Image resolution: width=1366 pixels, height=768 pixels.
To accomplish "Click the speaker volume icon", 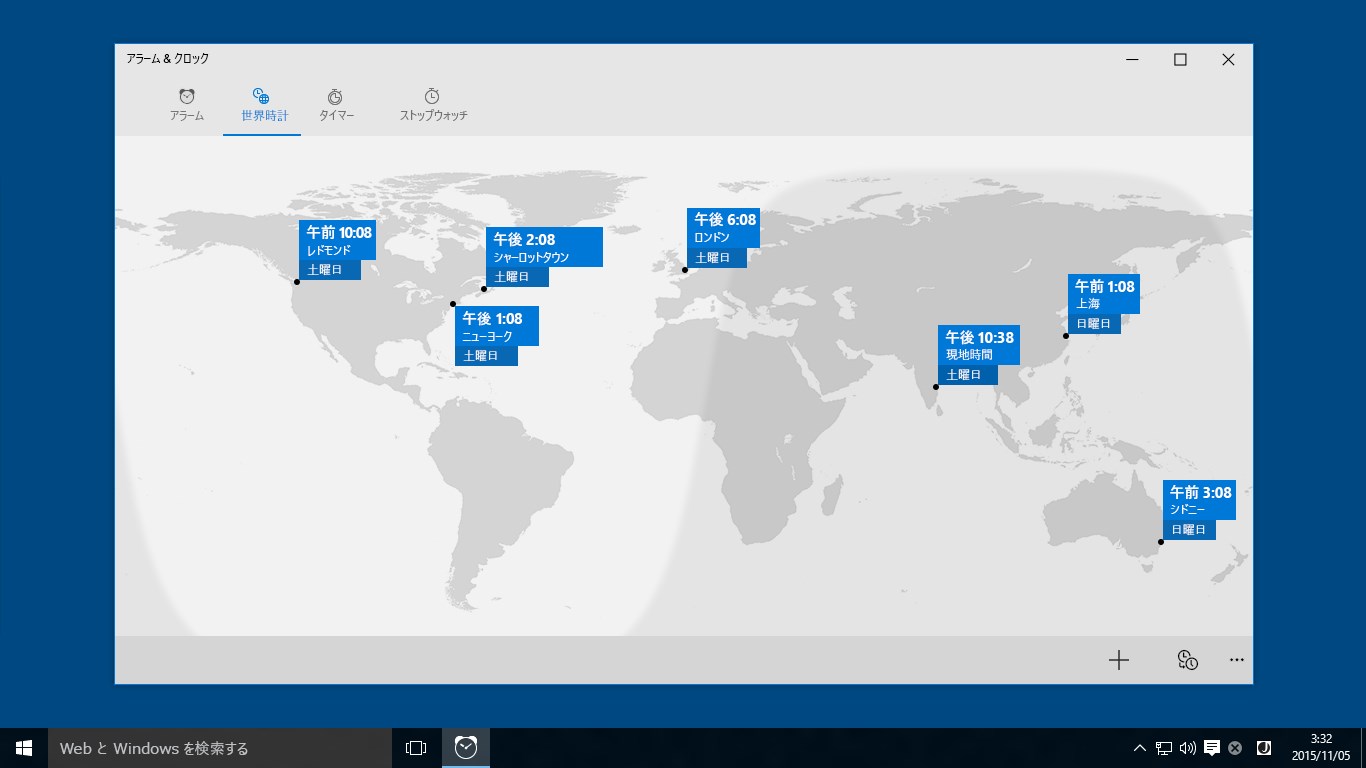I will (x=1186, y=747).
